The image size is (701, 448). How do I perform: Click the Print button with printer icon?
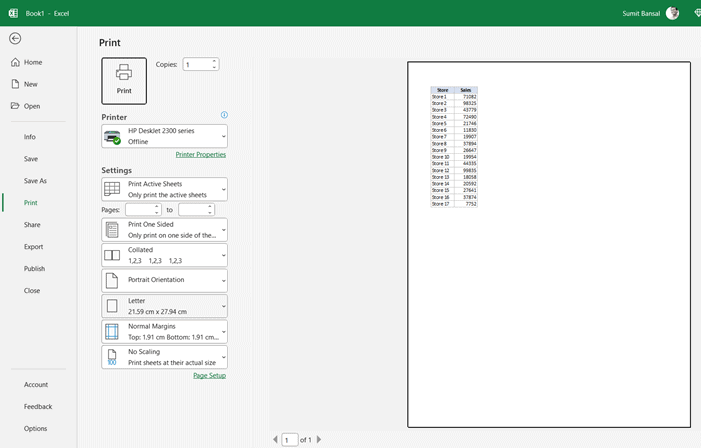pyautogui.click(x=124, y=80)
